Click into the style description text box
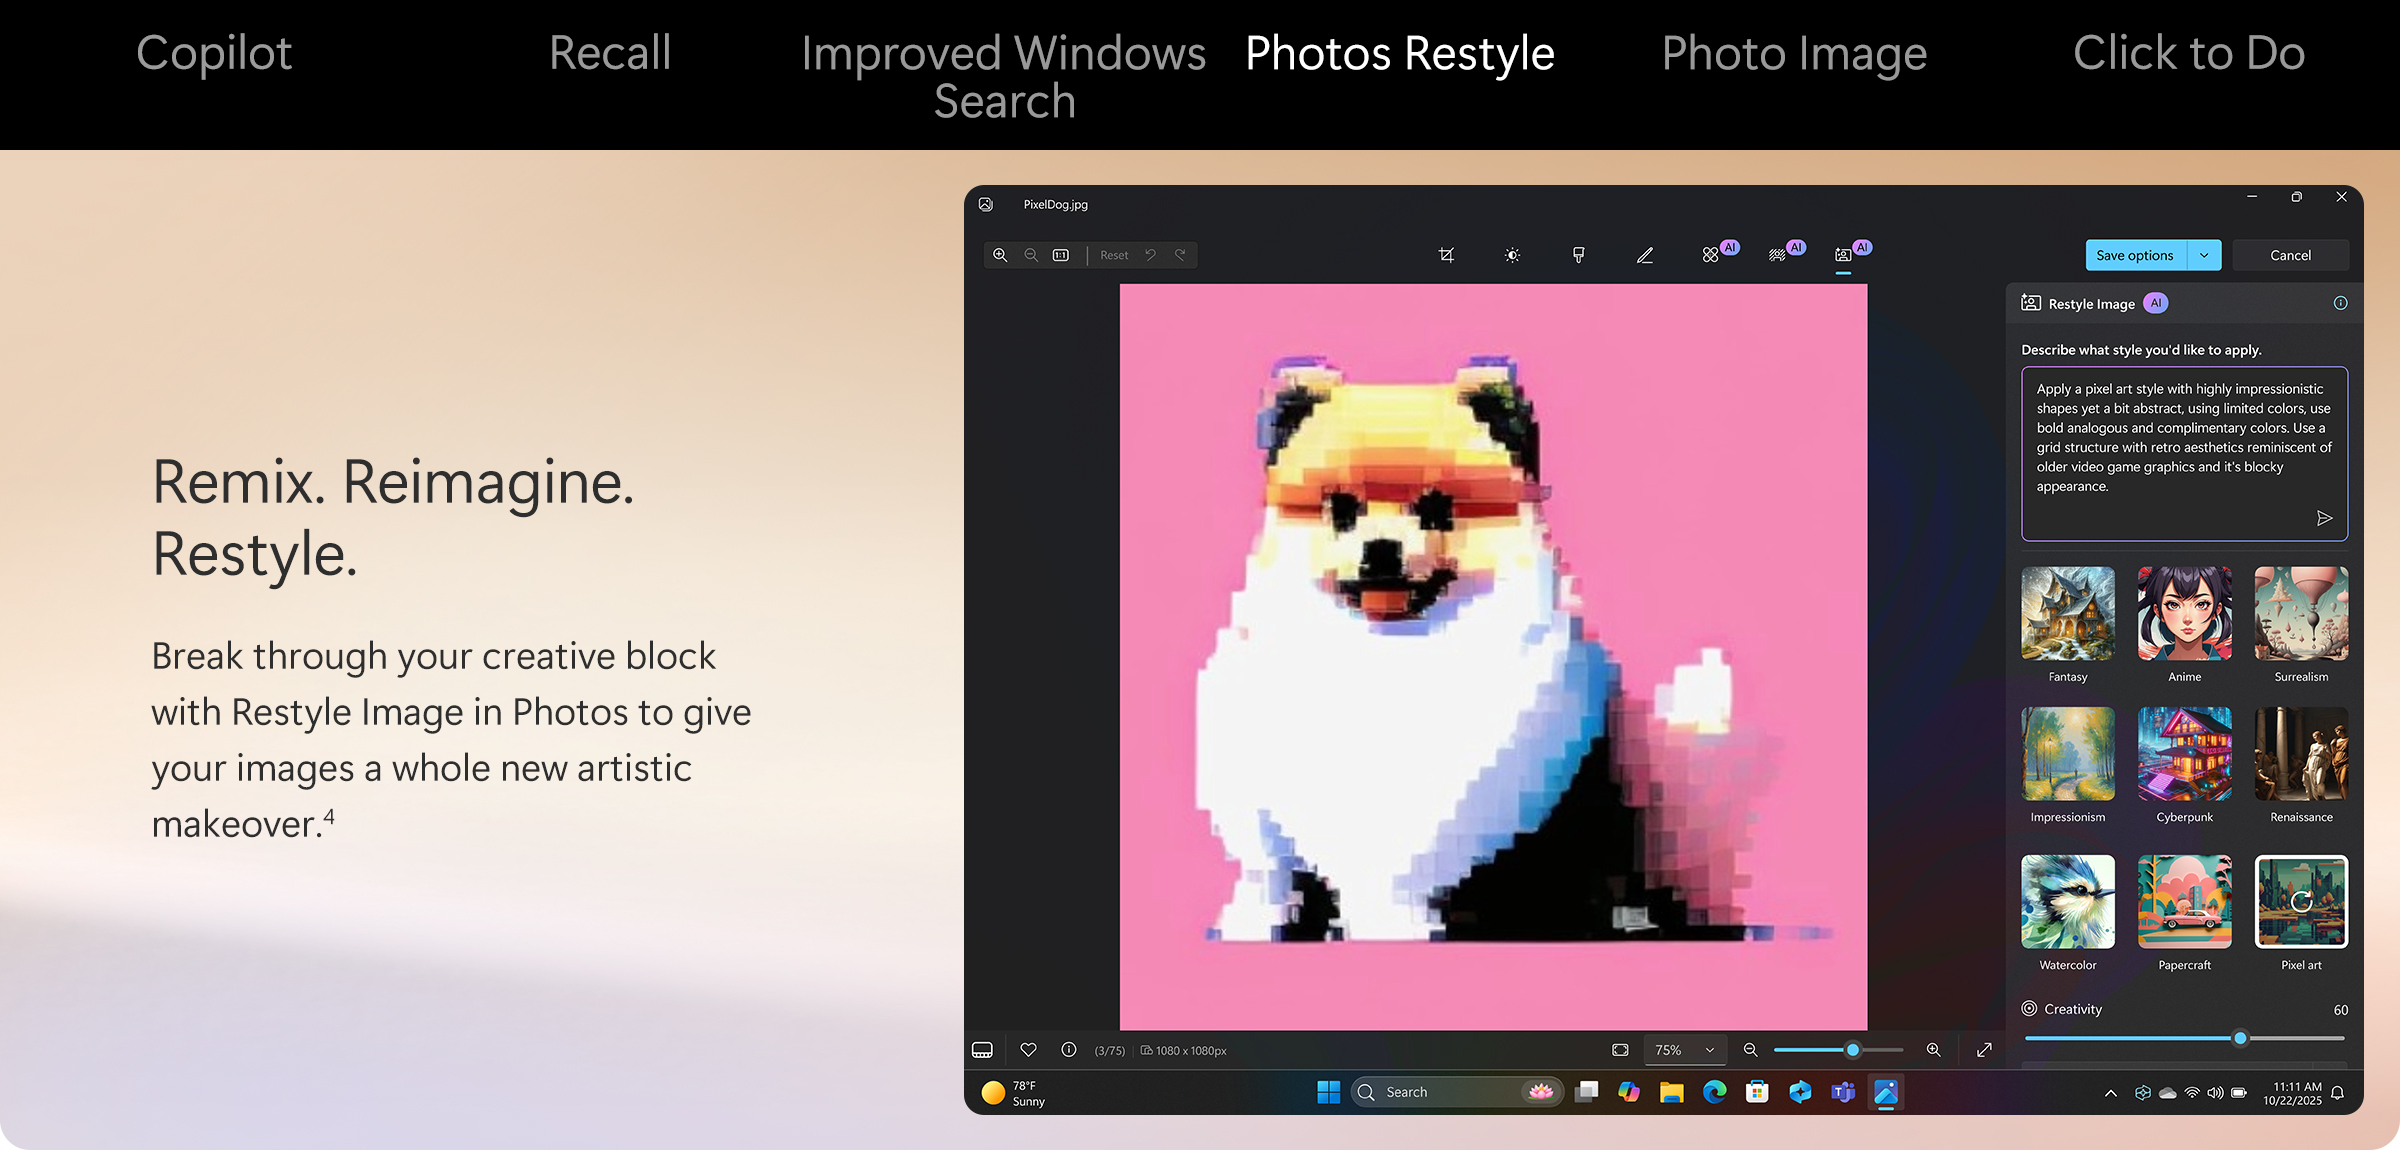The height and width of the screenshot is (1150, 2400). coord(2184,454)
